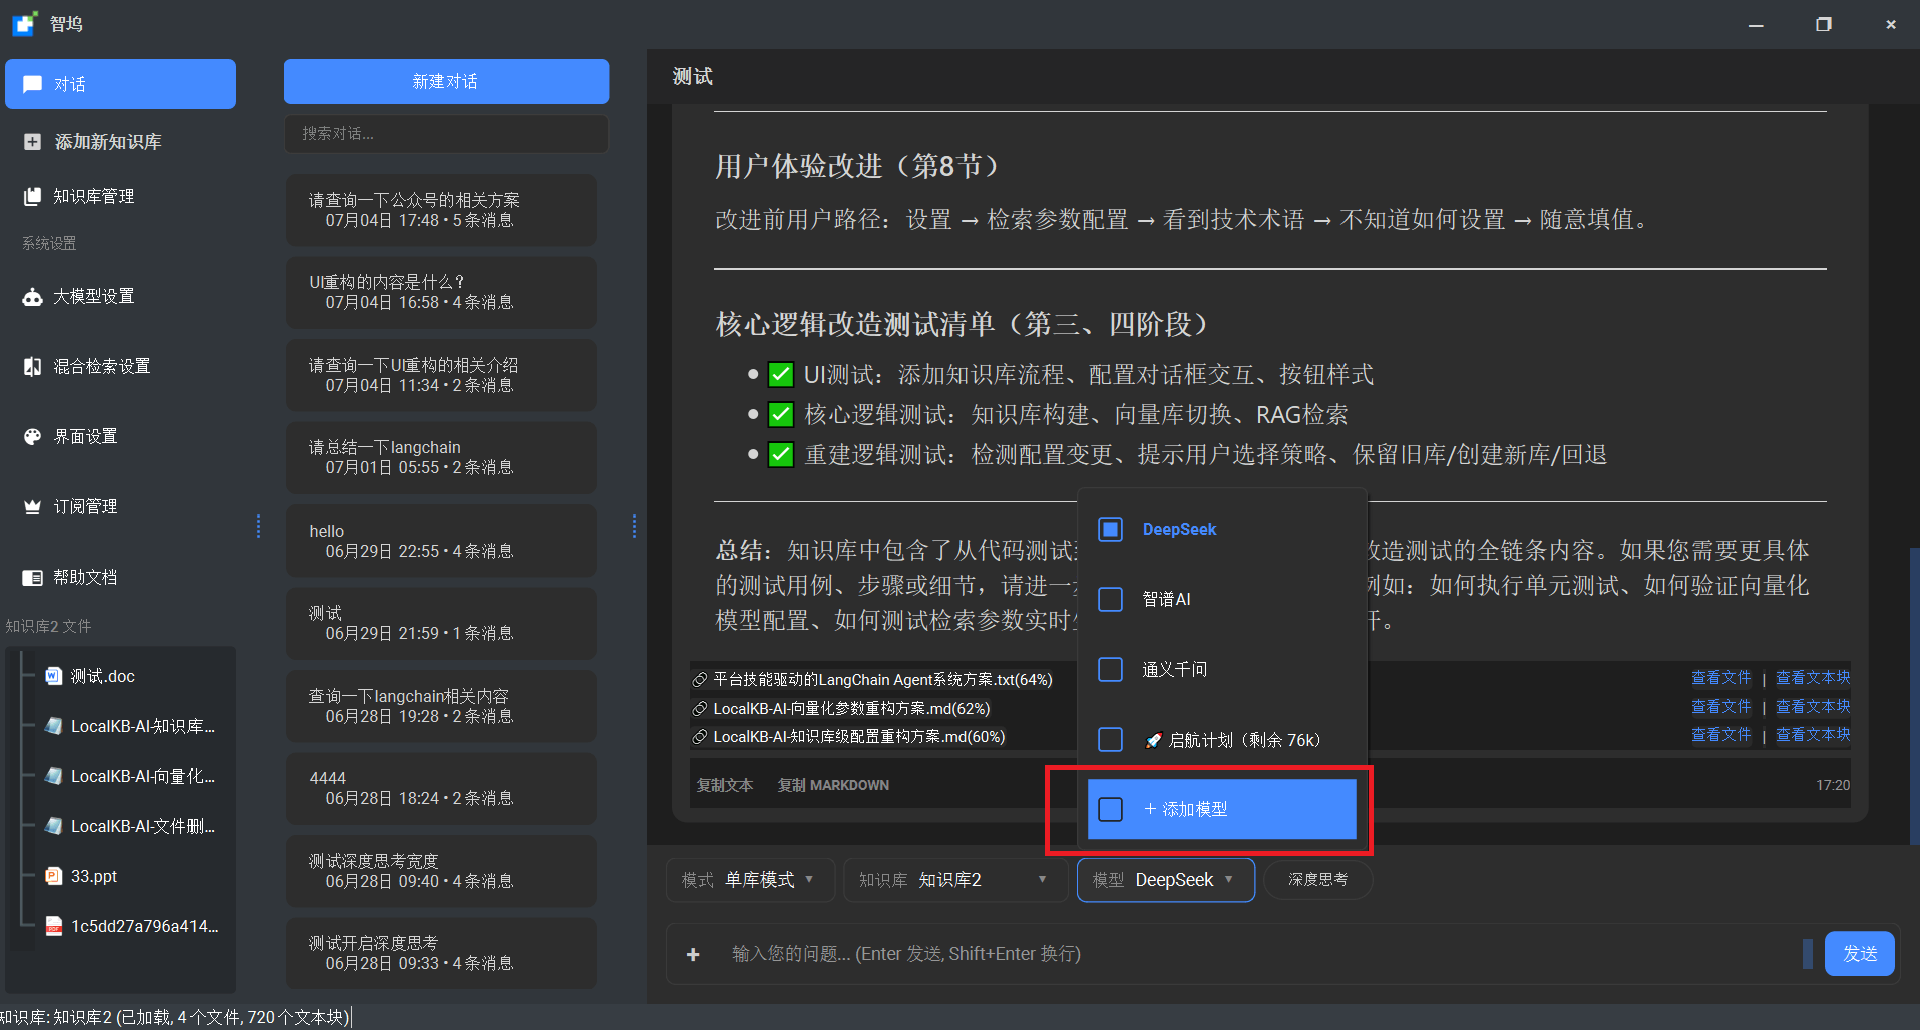Click 查看文件 for 向量化参数重构方案.md

click(x=1721, y=707)
